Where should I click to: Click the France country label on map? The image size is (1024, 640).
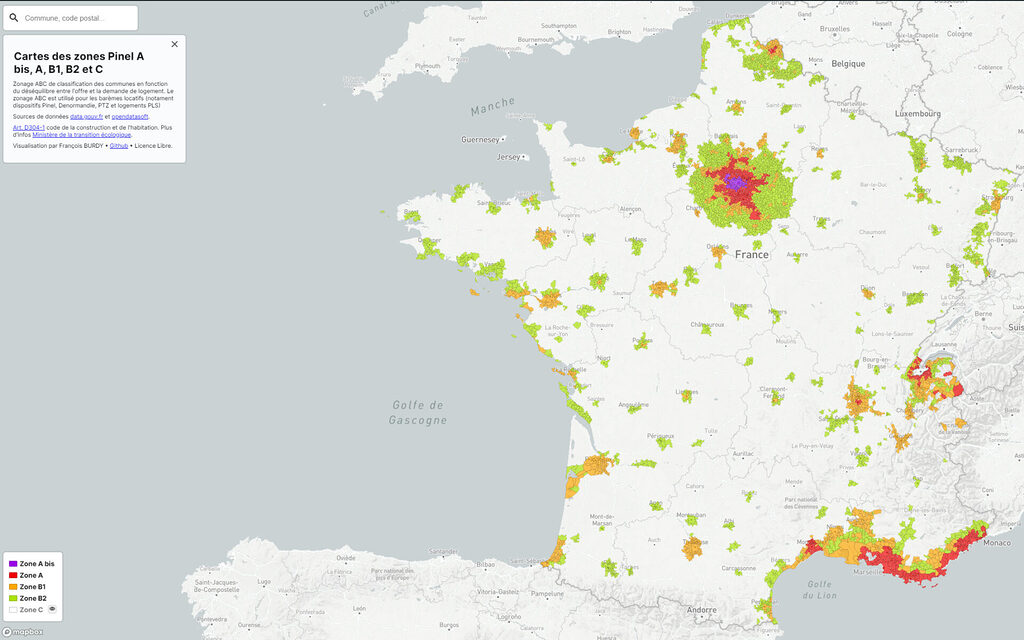point(752,255)
